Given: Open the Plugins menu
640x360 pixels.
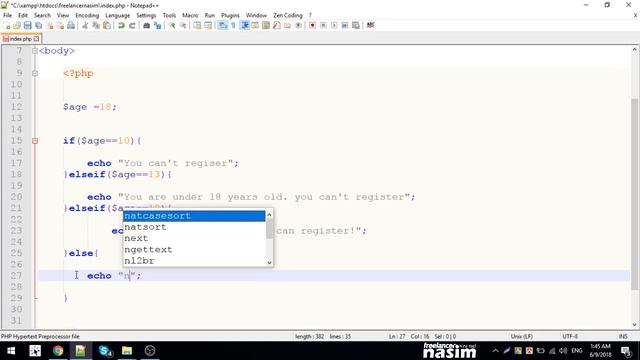Looking at the screenshot, I should pyautogui.click(x=230, y=15).
